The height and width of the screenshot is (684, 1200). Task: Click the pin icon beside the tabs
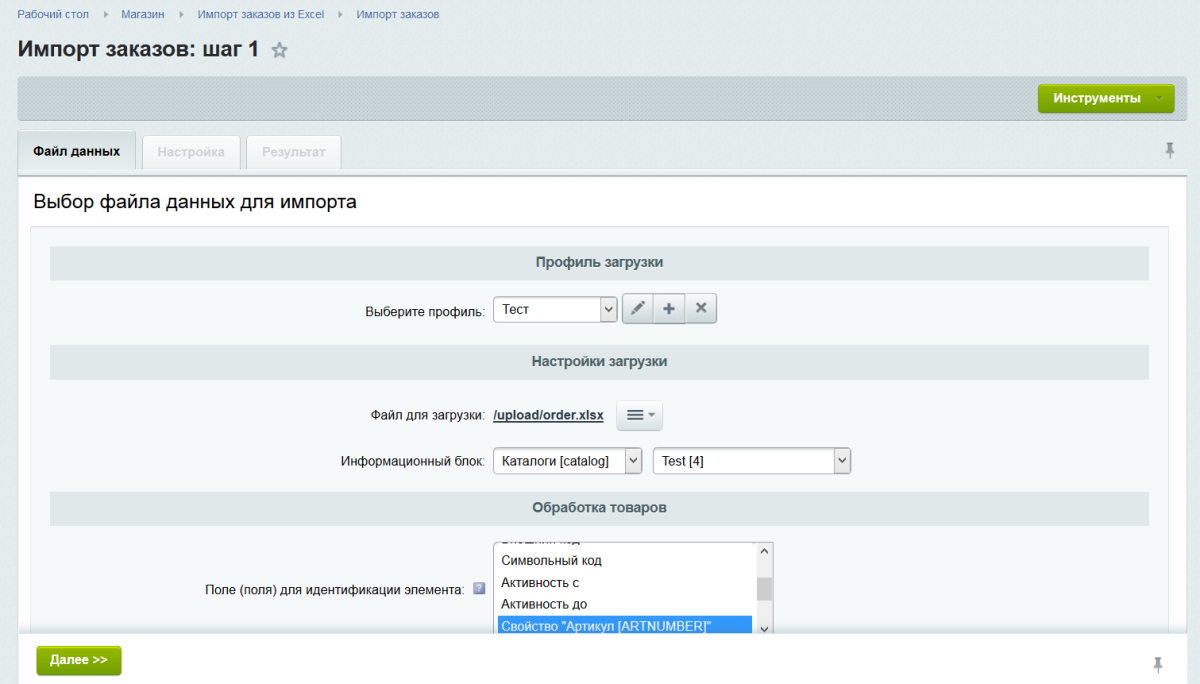coord(1169,150)
